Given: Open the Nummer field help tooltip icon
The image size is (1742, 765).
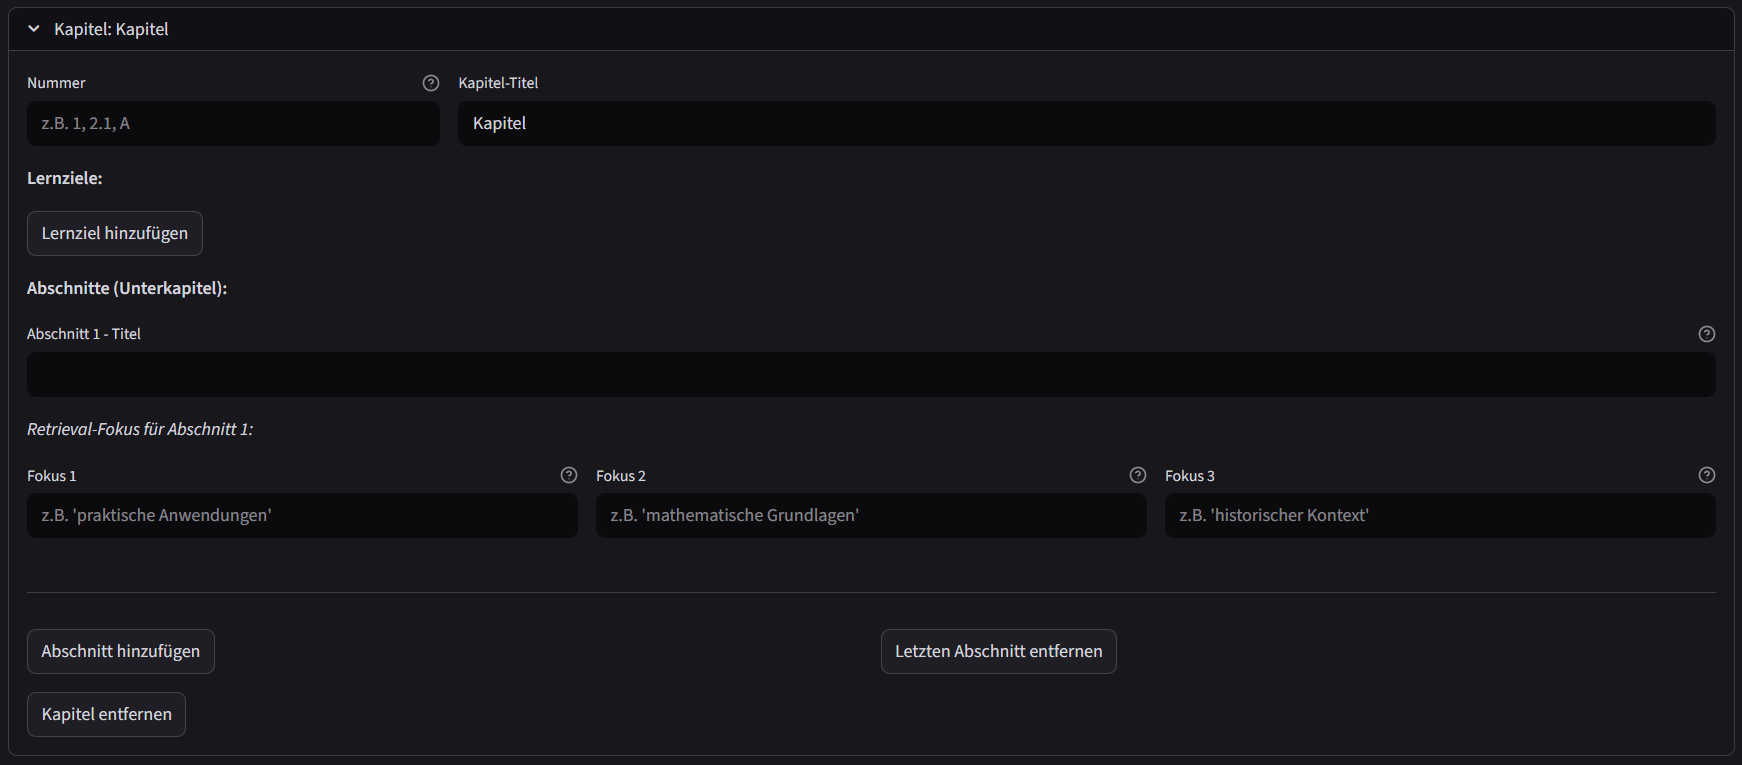Looking at the screenshot, I should pyautogui.click(x=431, y=83).
